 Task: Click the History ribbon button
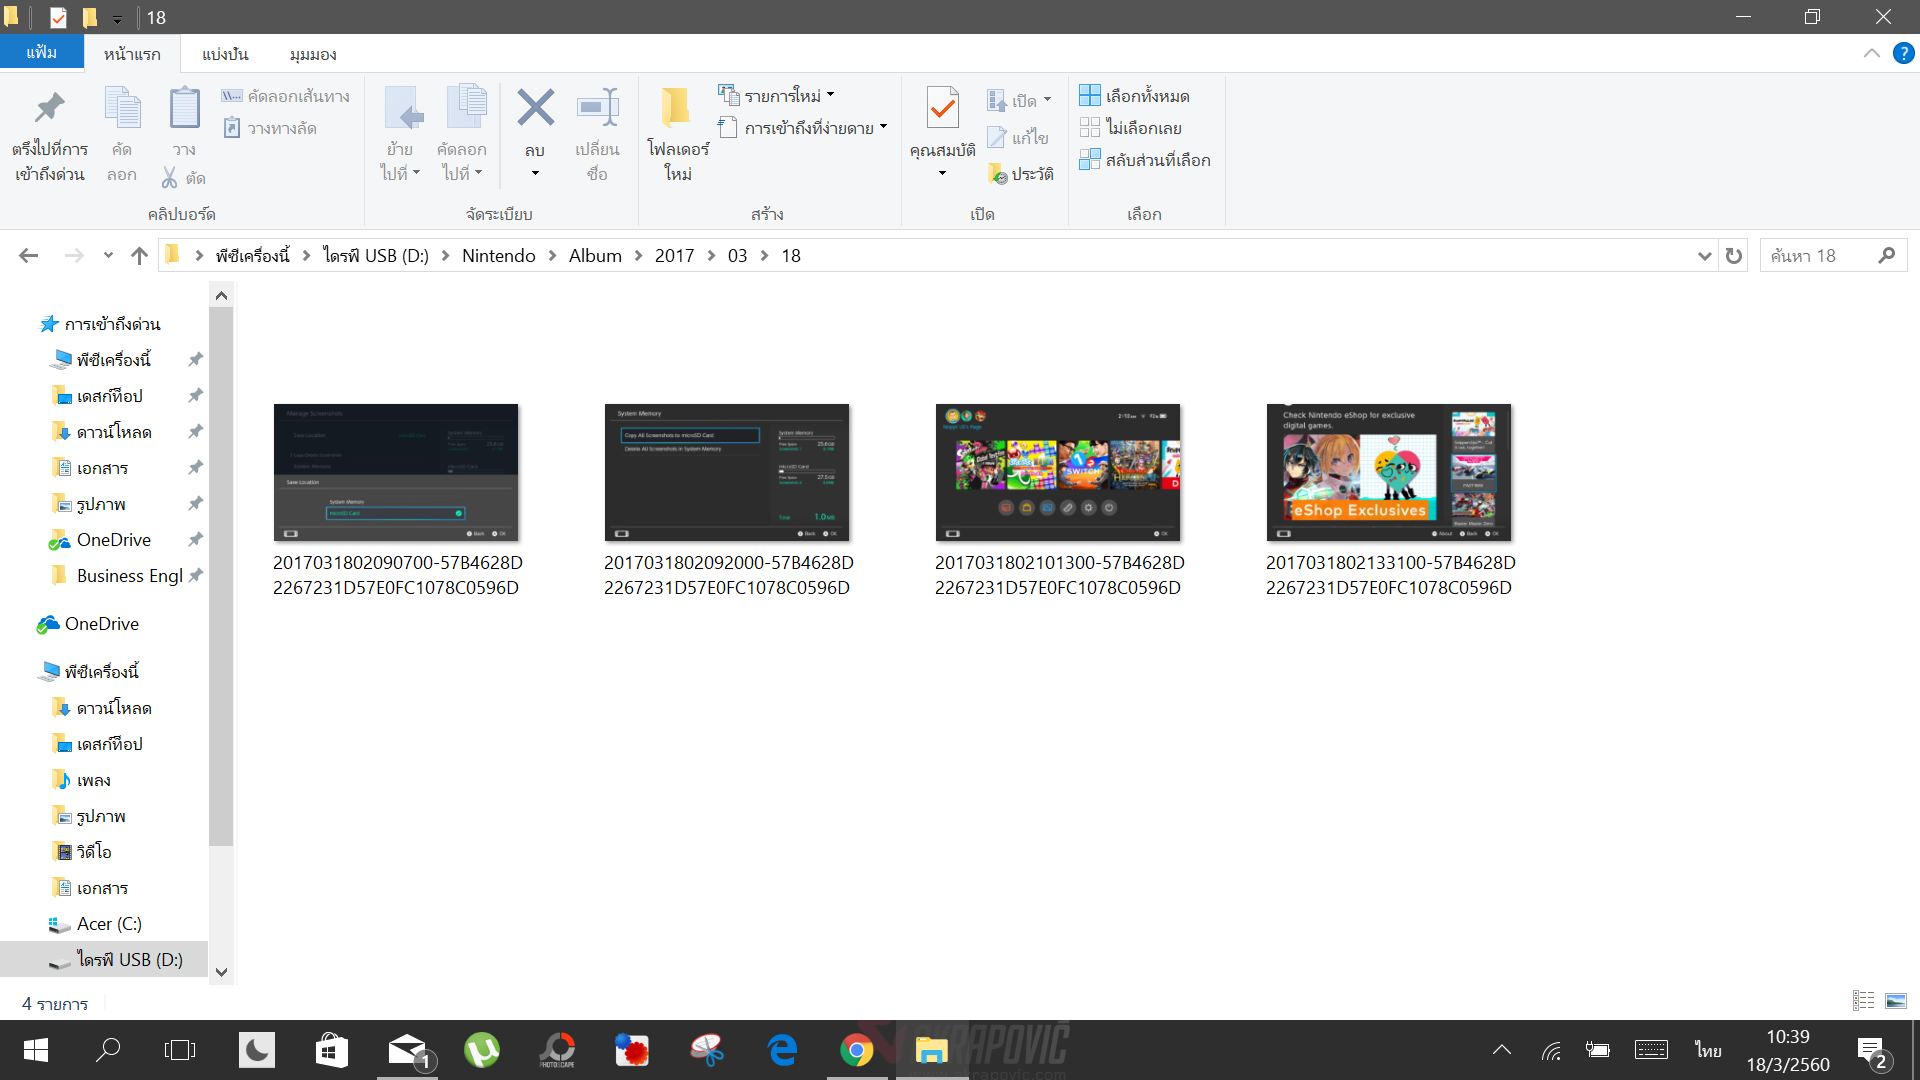1020,174
